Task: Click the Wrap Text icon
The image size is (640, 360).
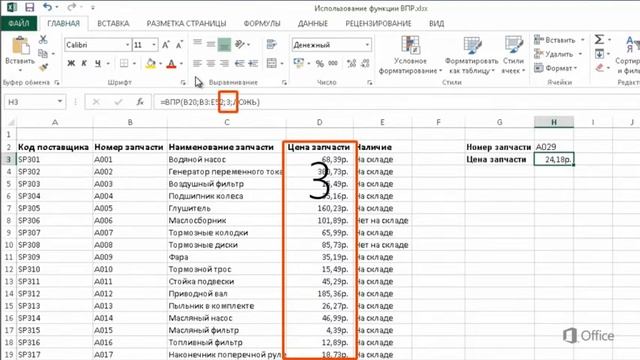Action: pyautogui.click(x=271, y=44)
